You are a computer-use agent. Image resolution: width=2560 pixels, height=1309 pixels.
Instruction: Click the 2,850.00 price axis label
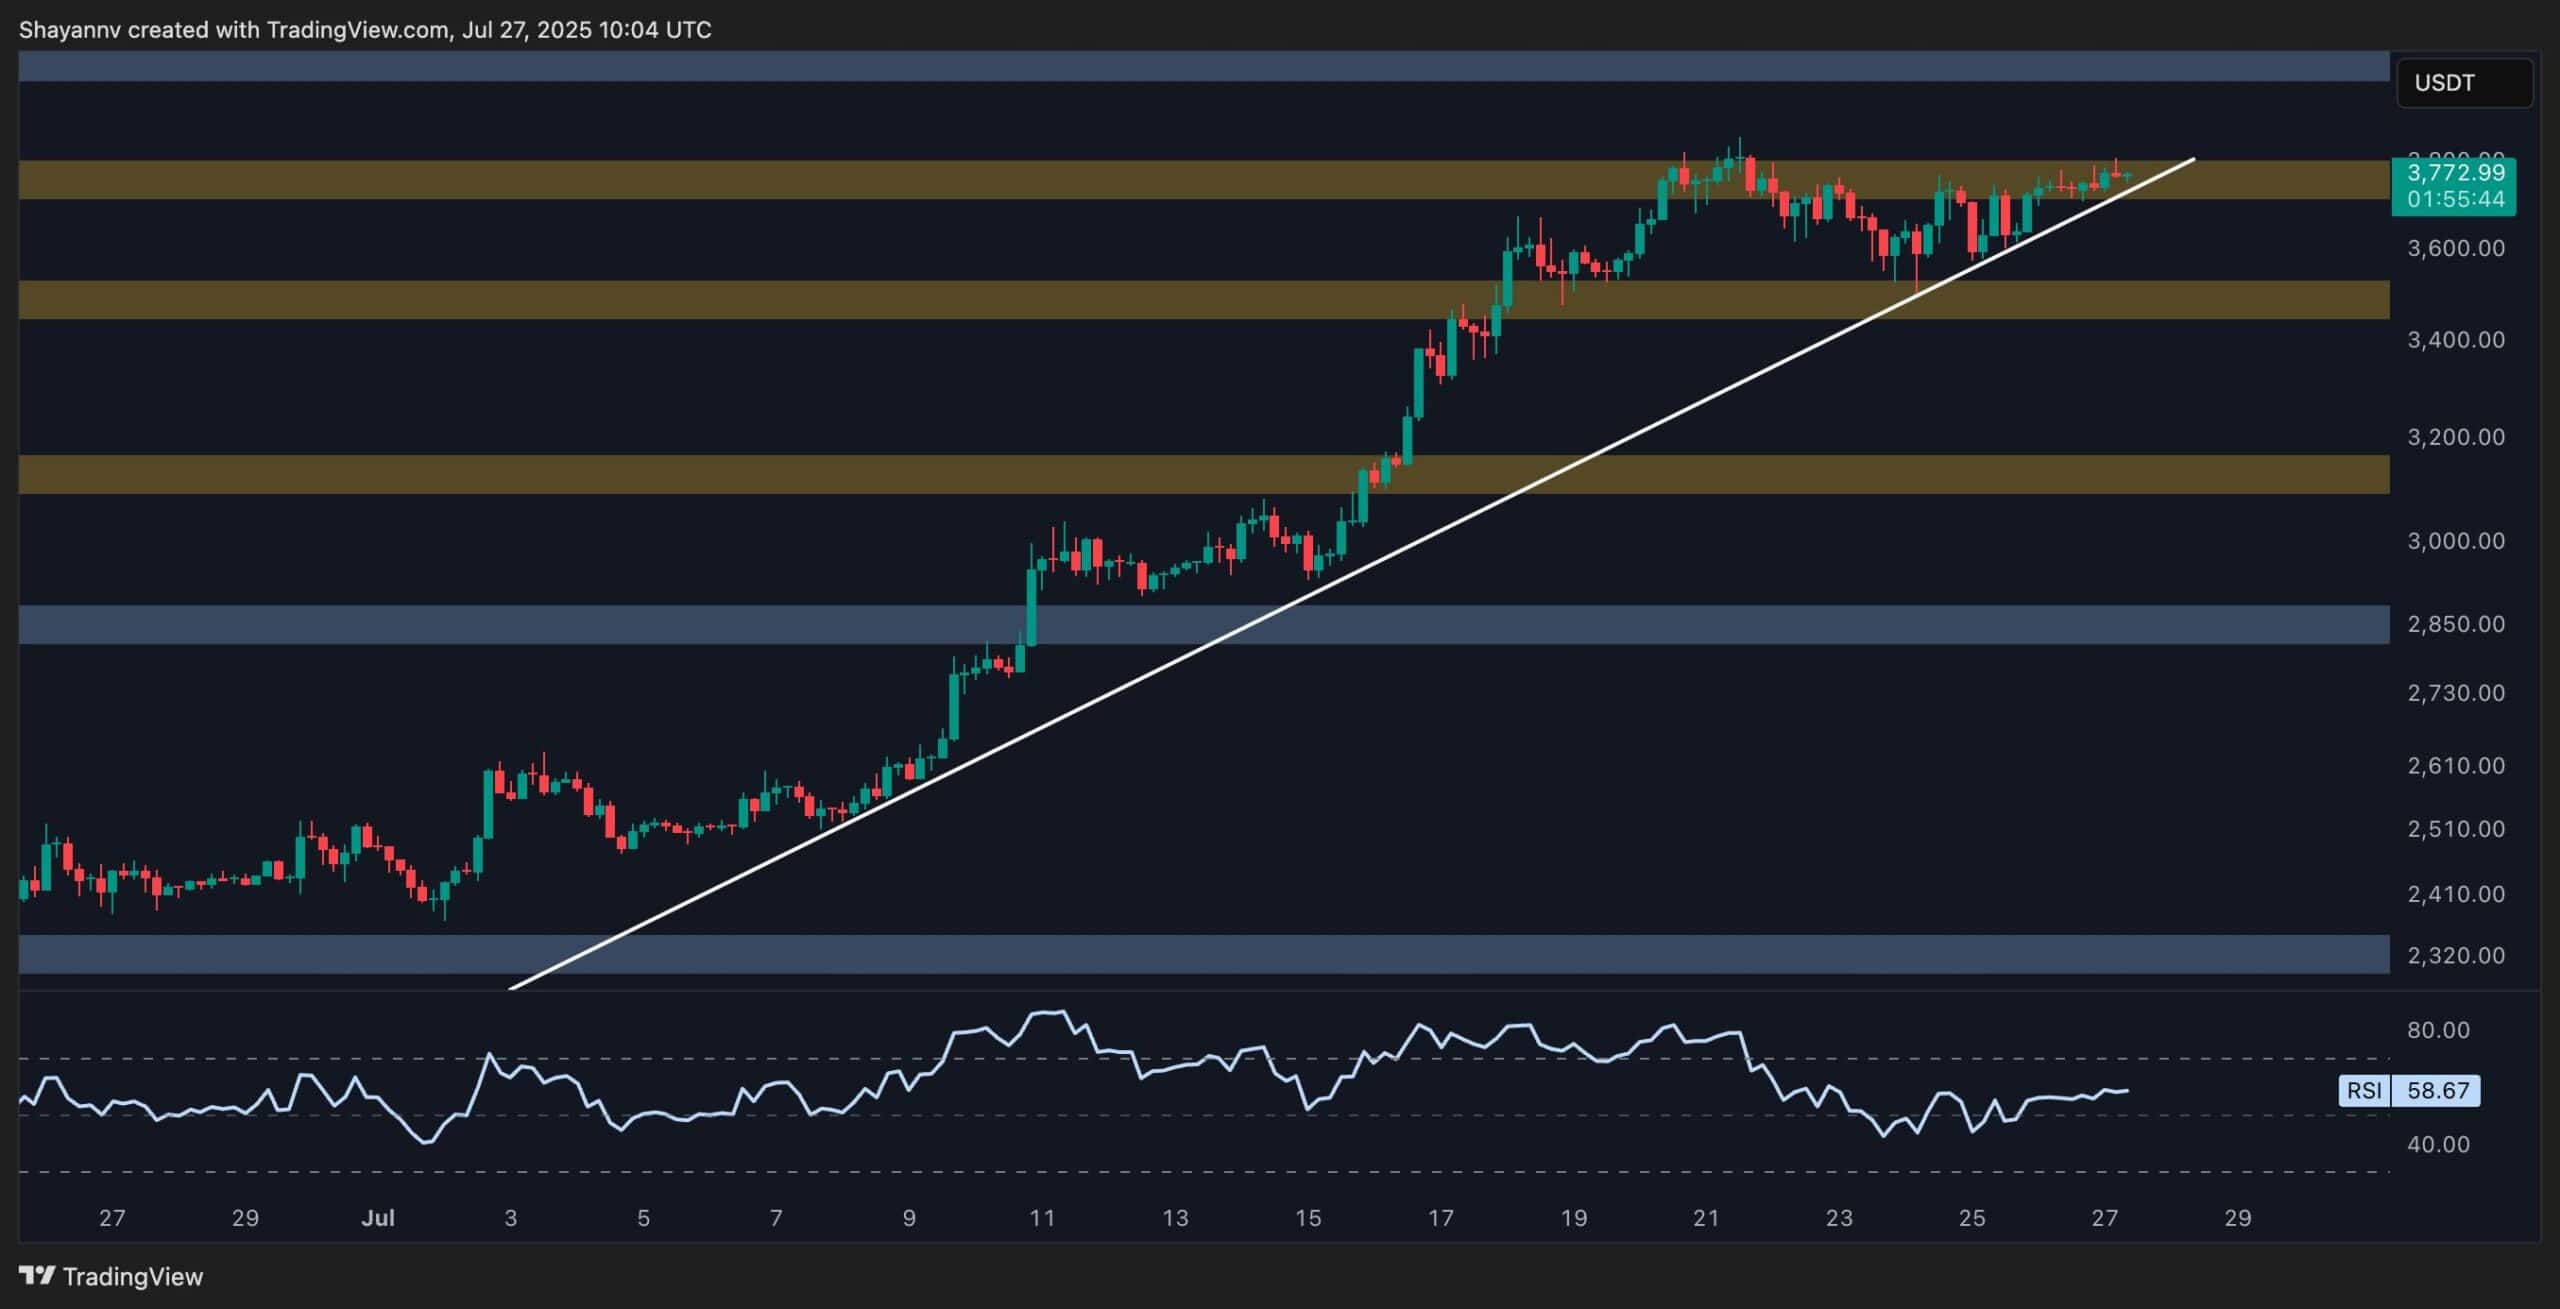(x=2455, y=624)
